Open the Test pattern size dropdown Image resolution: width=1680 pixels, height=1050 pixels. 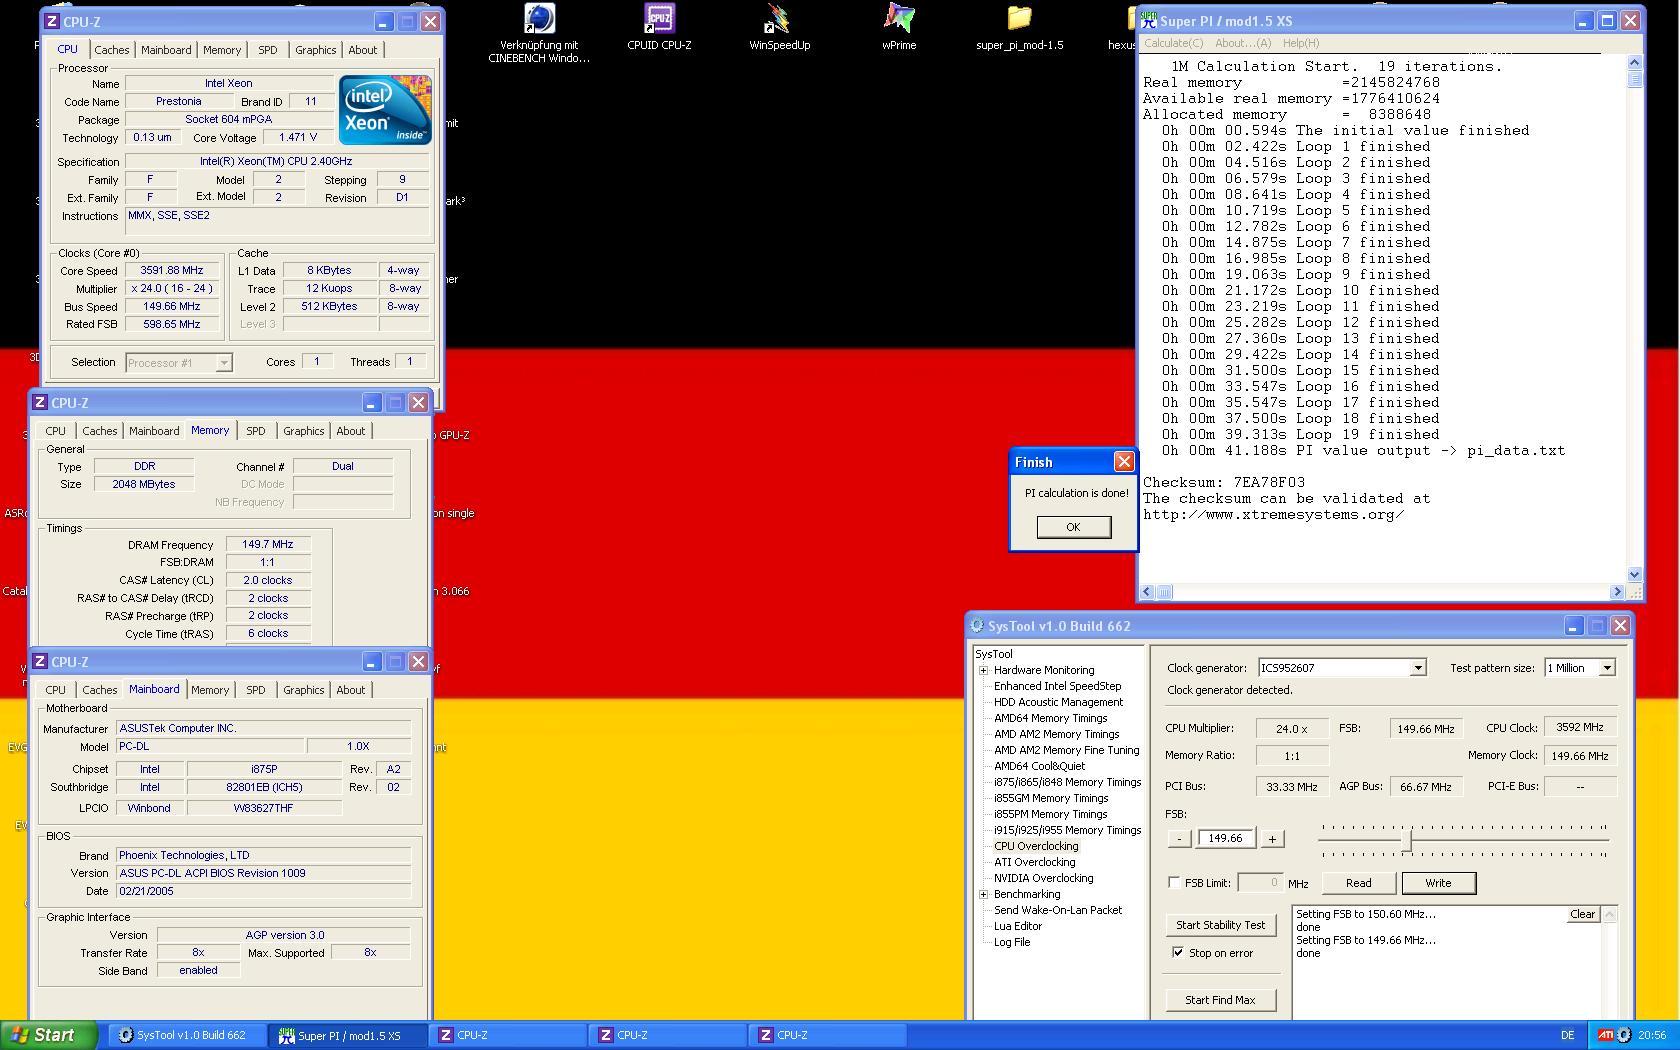pos(1607,667)
